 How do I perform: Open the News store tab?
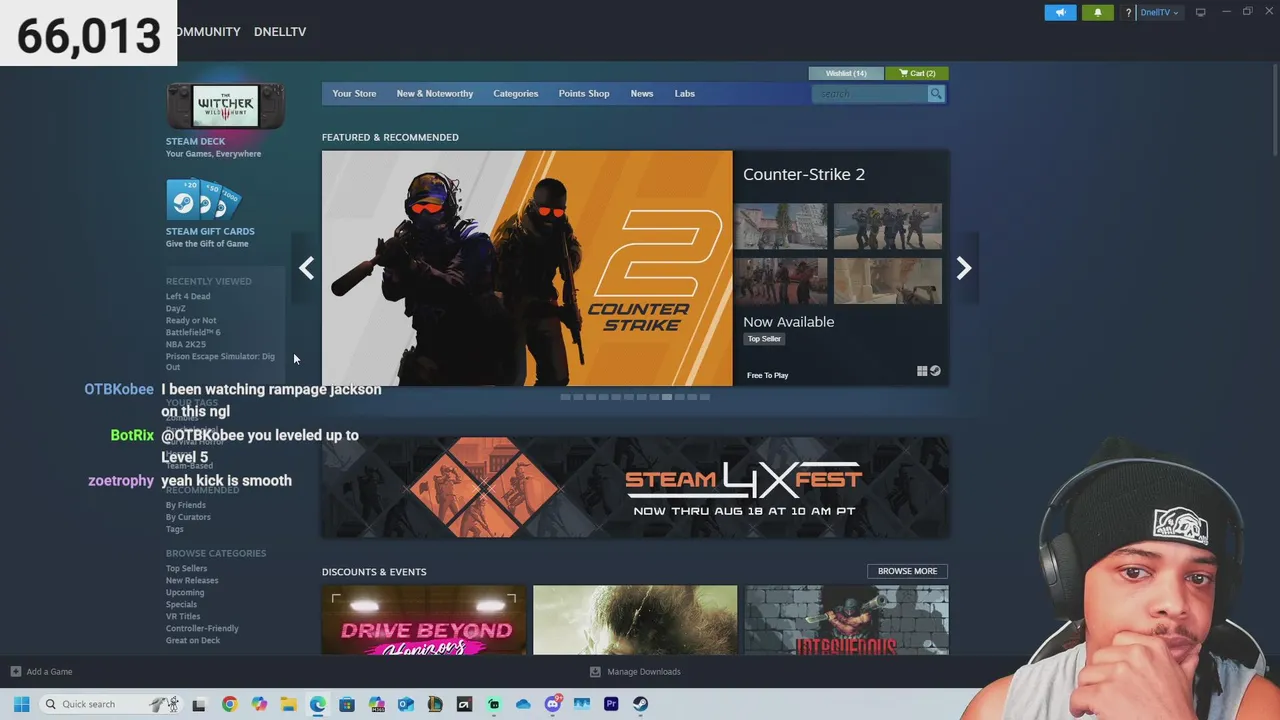pos(642,94)
